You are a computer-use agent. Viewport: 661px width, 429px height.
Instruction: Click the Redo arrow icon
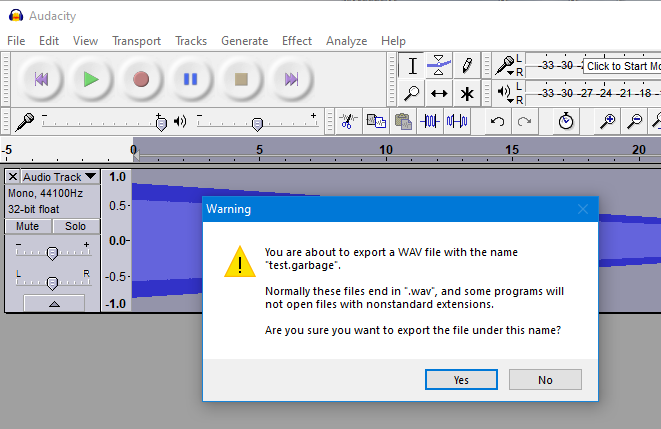(x=524, y=121)
